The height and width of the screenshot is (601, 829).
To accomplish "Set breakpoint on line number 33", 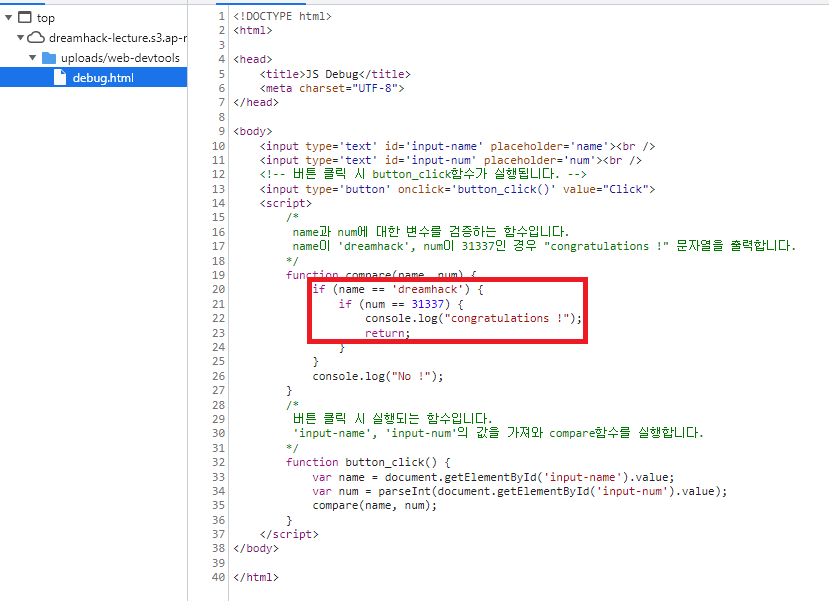I will pyautogui.click(x=218, y=477).
